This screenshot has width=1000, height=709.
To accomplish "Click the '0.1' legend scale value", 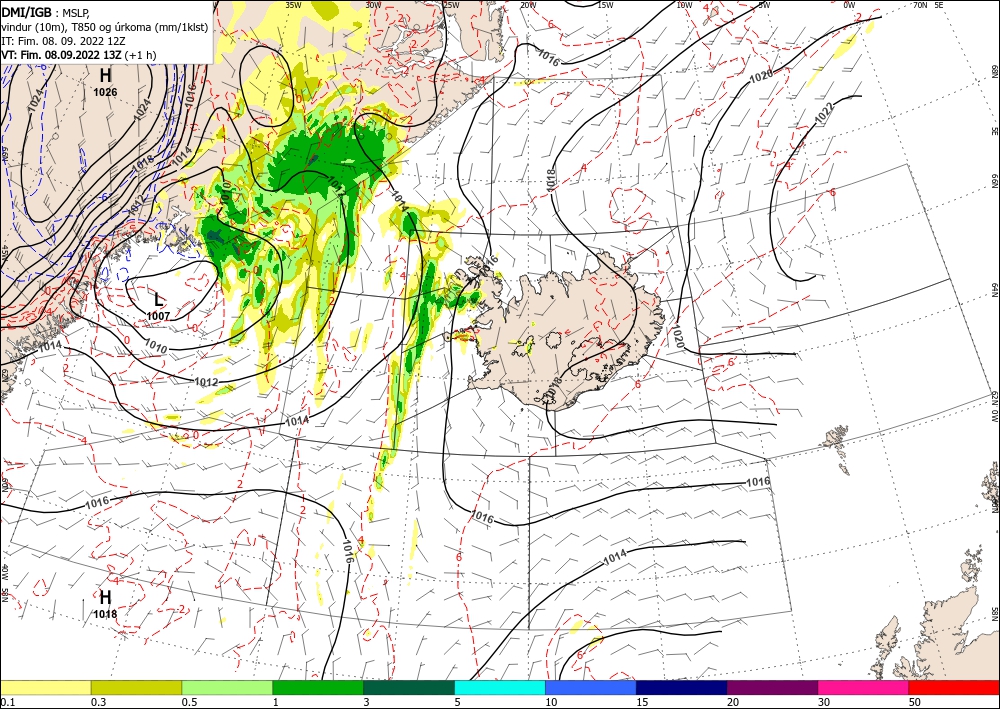I will point(7,702).
